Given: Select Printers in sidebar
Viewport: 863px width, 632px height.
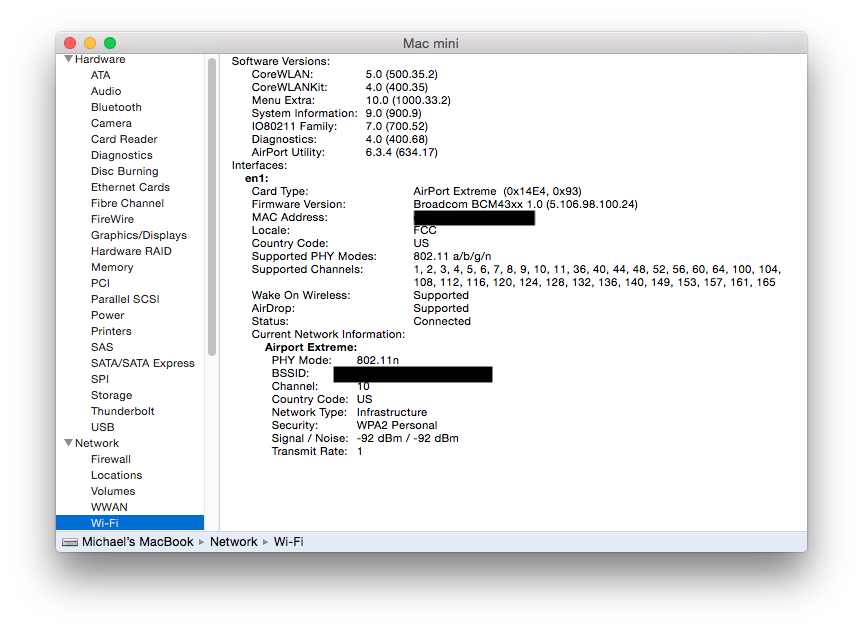Looking at the screenshot, I should coord(111,331).
